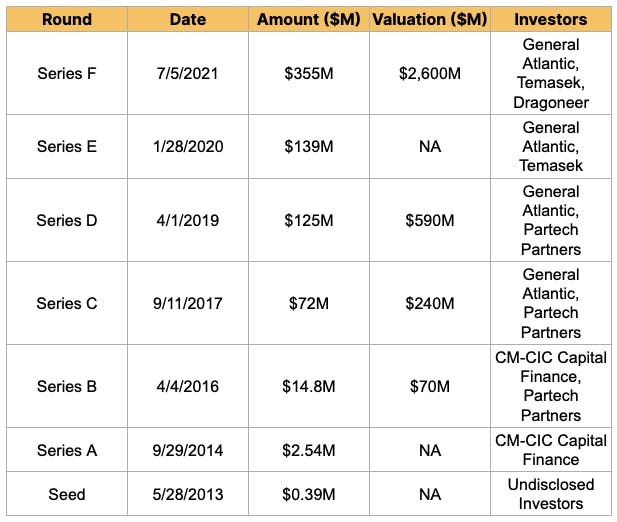This screenshot has width=617, height=522.
Task: Select the Series A round cell
Action: [x=67, y=450]
